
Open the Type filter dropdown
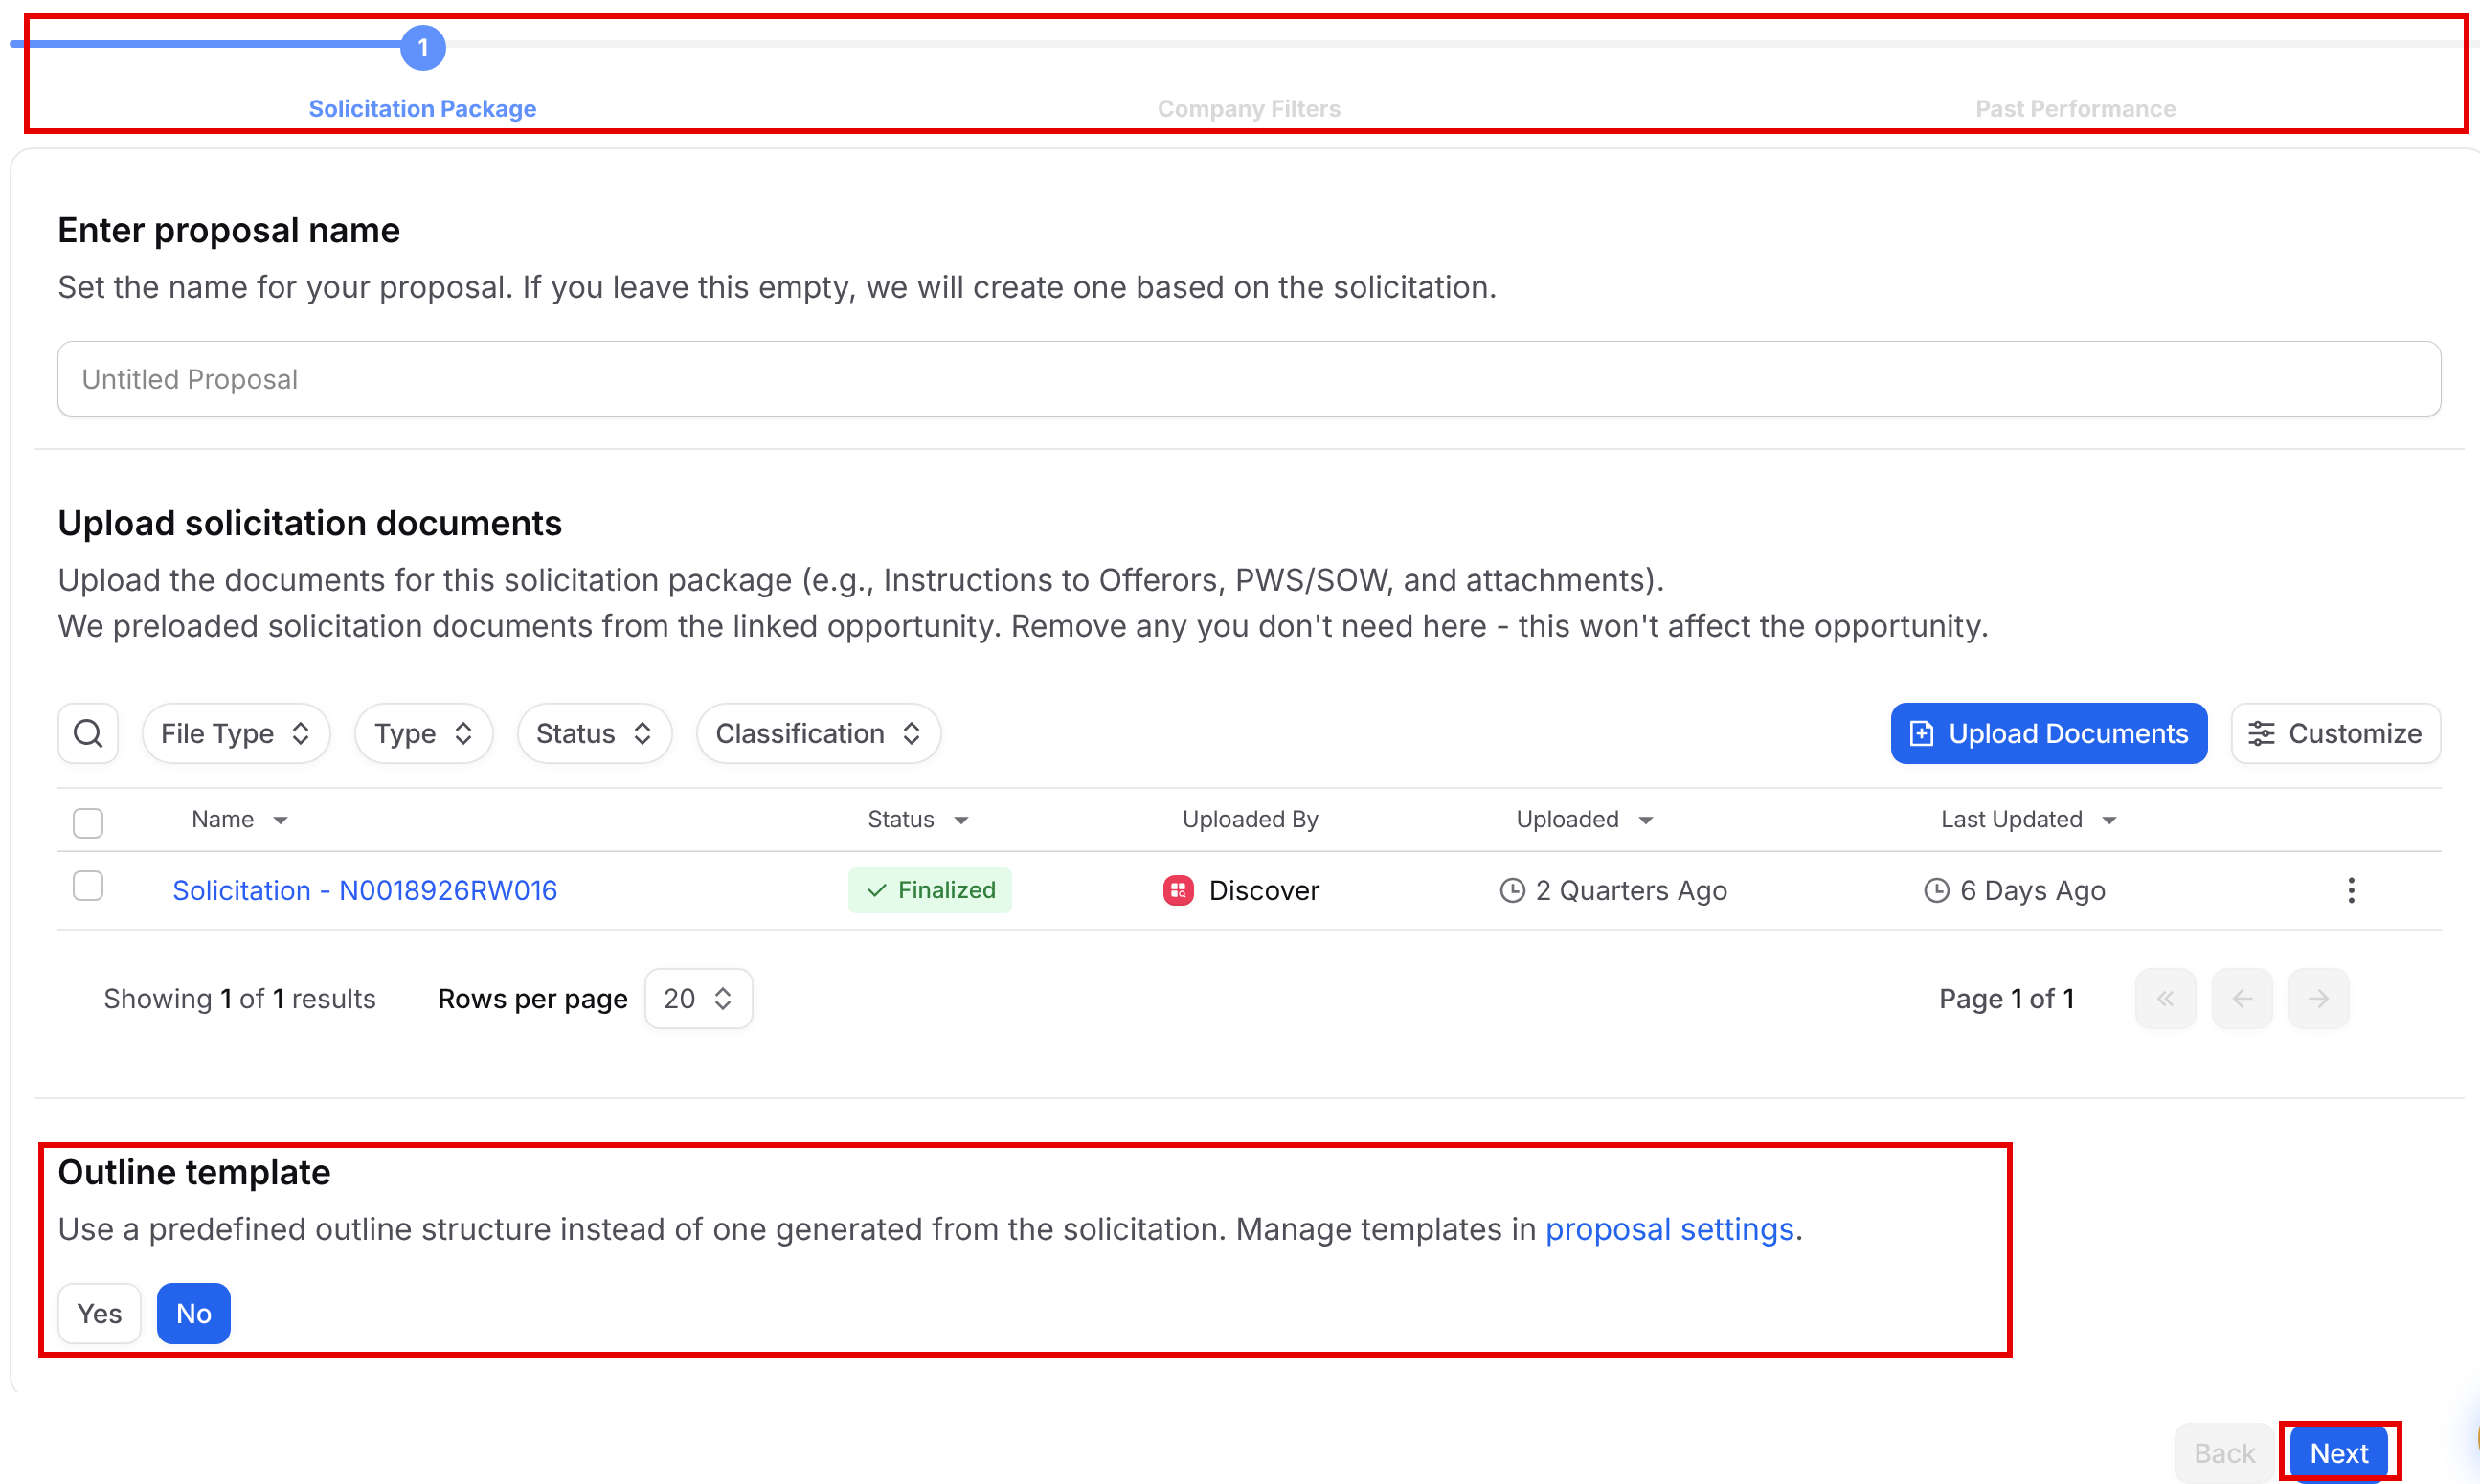424,733
